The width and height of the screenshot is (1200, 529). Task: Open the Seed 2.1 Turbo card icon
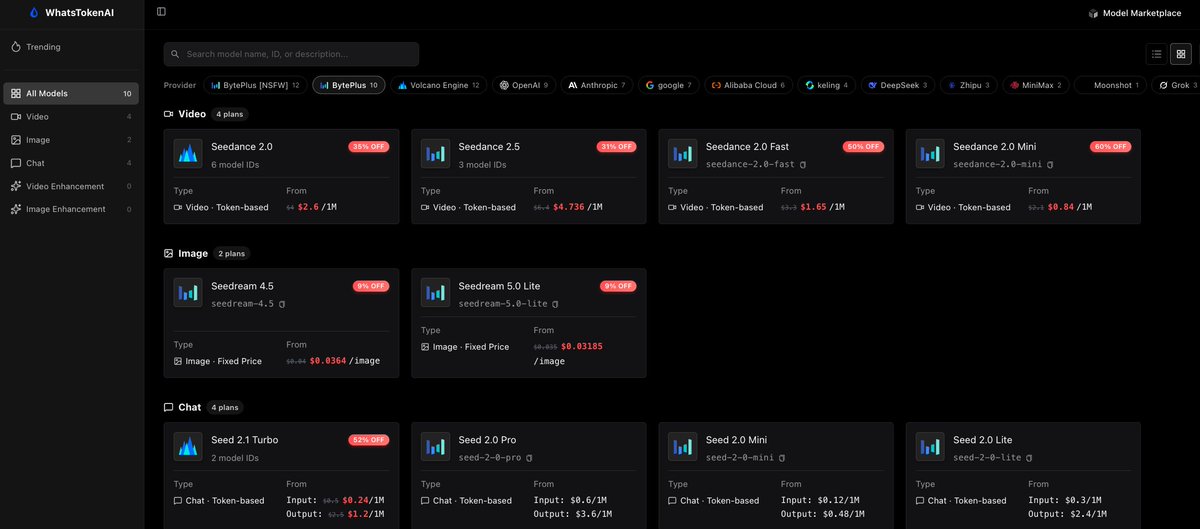tap(188, 446)
